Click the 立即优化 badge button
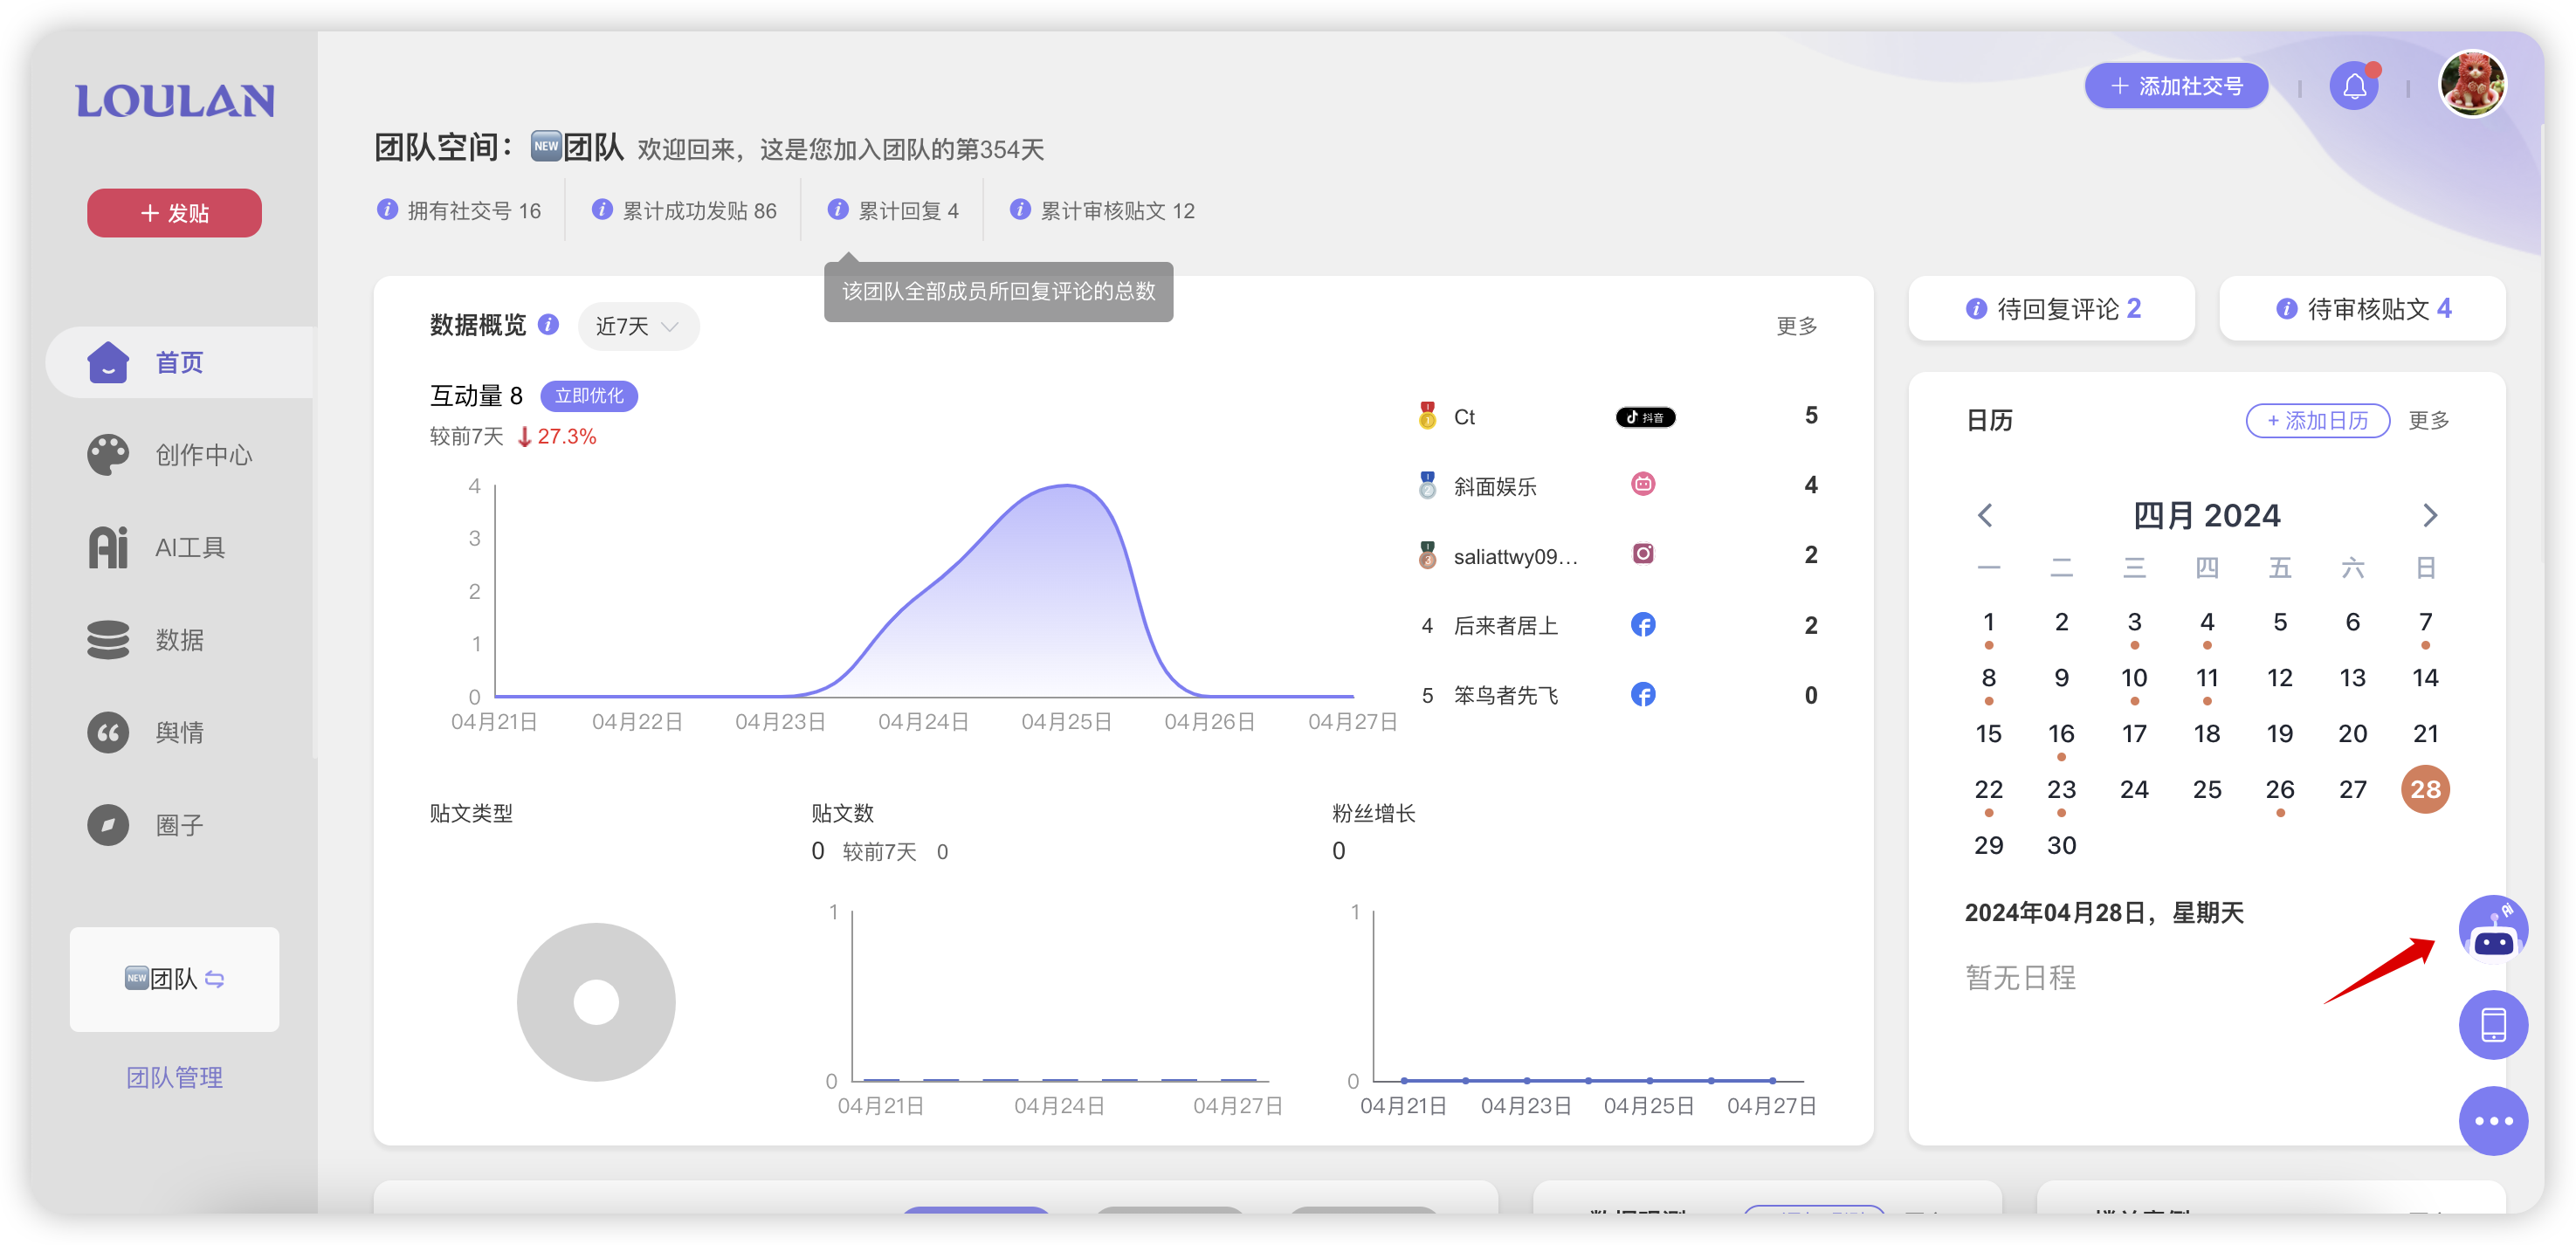The image size is (2576, 1245). coord(589,396)
